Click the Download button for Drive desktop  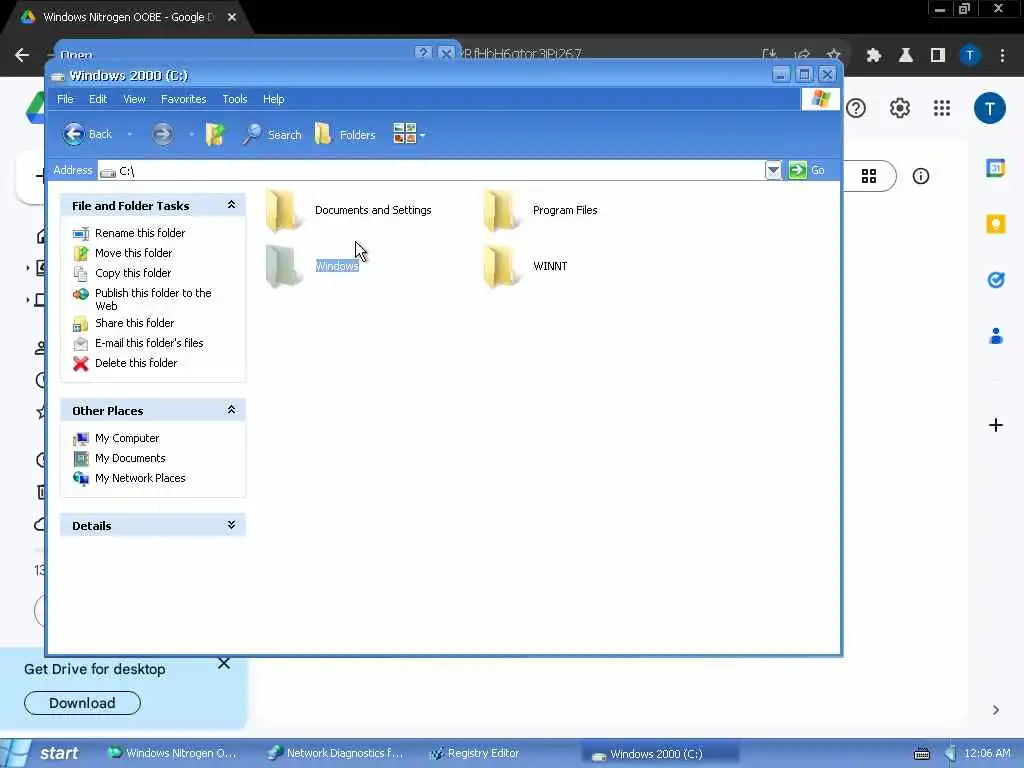(x=82, y=703)
